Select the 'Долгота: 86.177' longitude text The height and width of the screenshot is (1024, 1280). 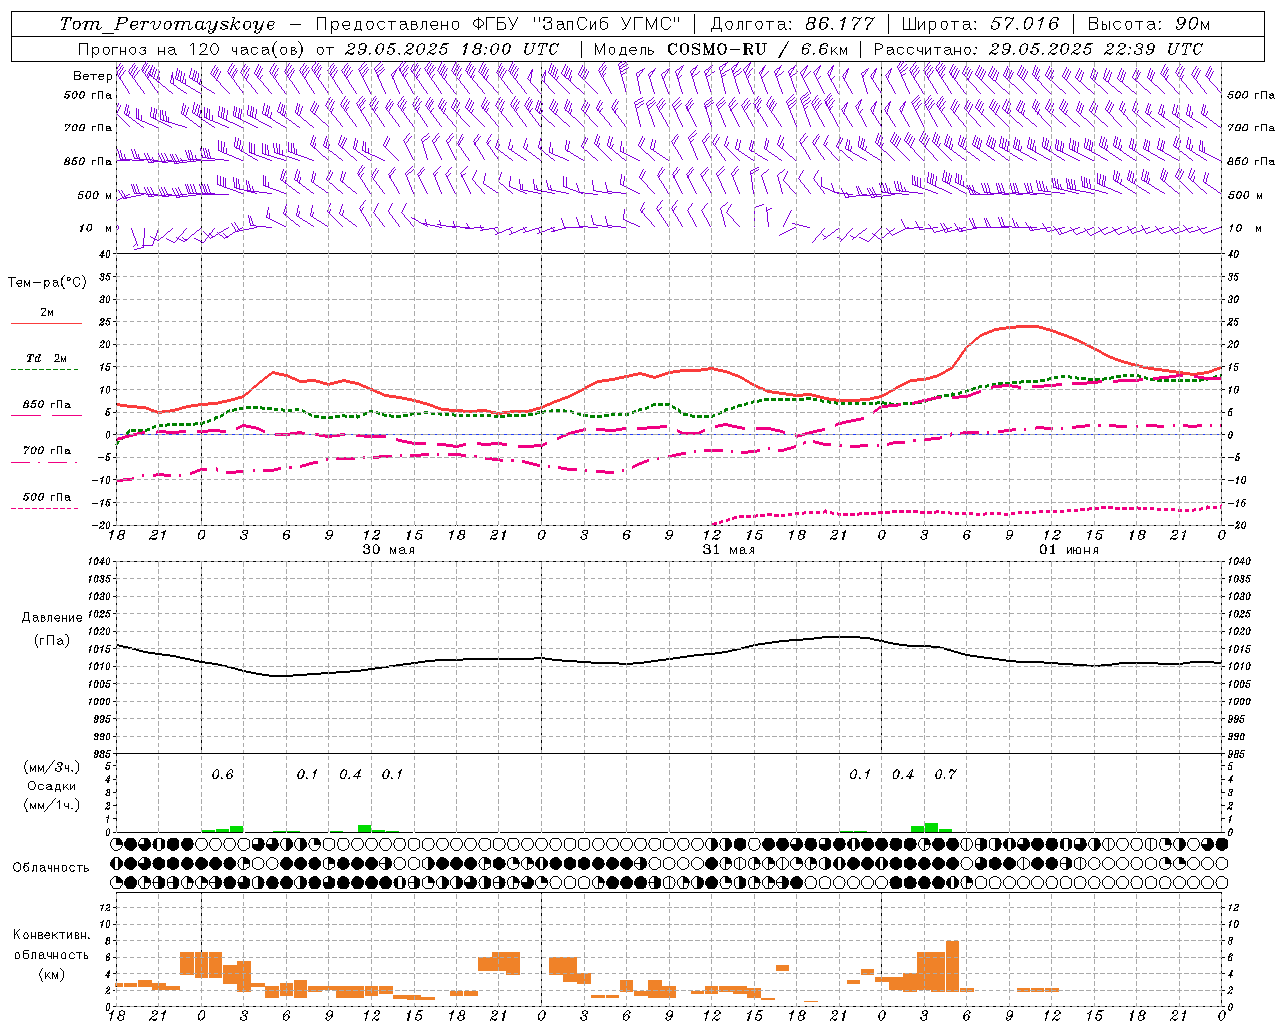click(x=792, y=24)
